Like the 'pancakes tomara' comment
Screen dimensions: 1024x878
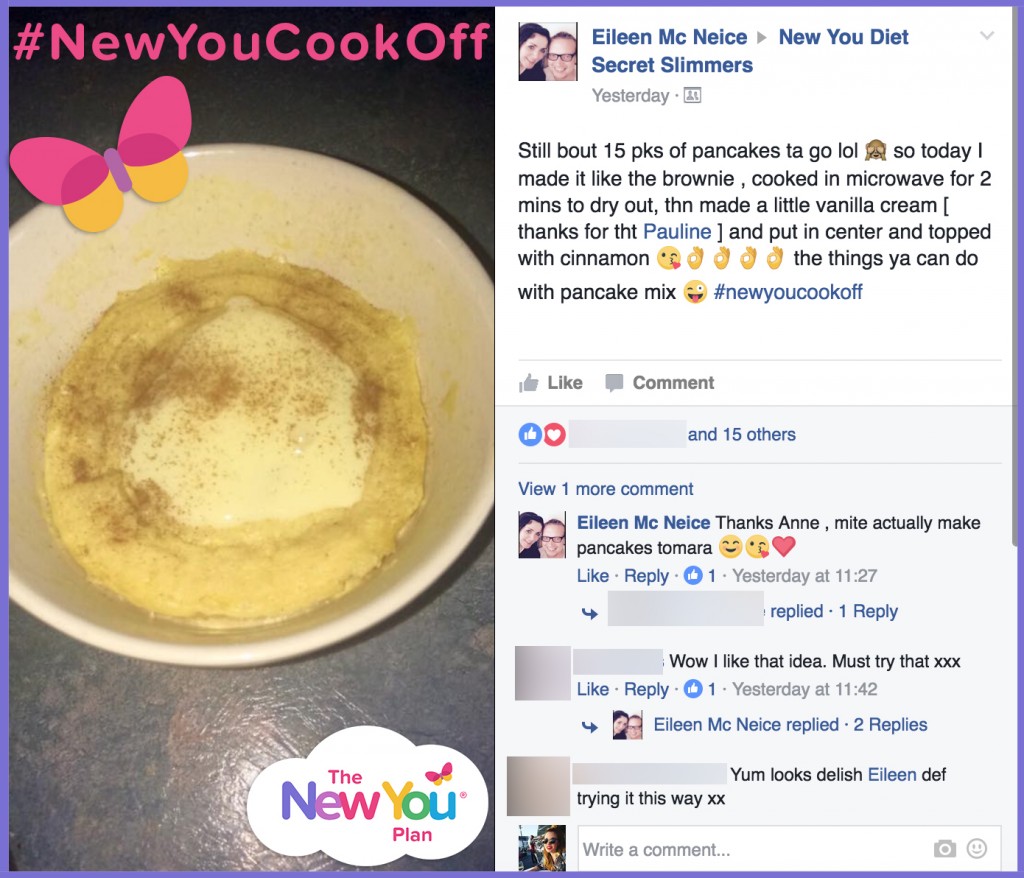pos(592,576)
